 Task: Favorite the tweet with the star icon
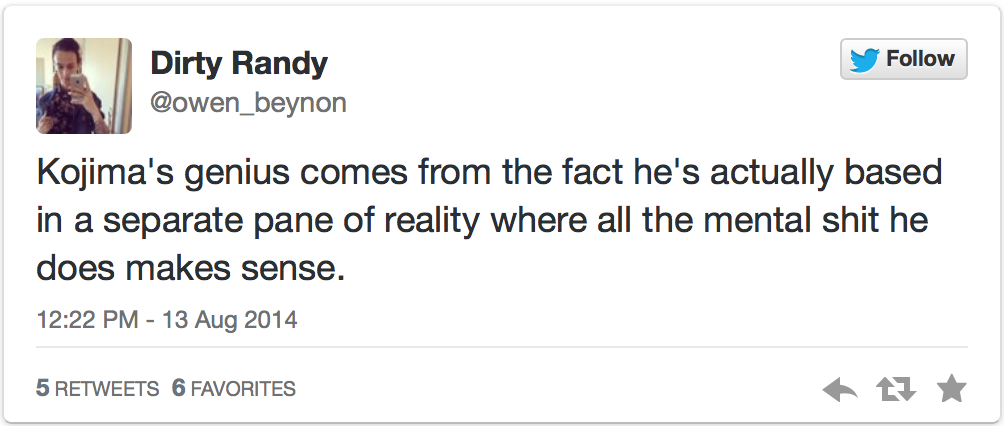click(951, 389)
